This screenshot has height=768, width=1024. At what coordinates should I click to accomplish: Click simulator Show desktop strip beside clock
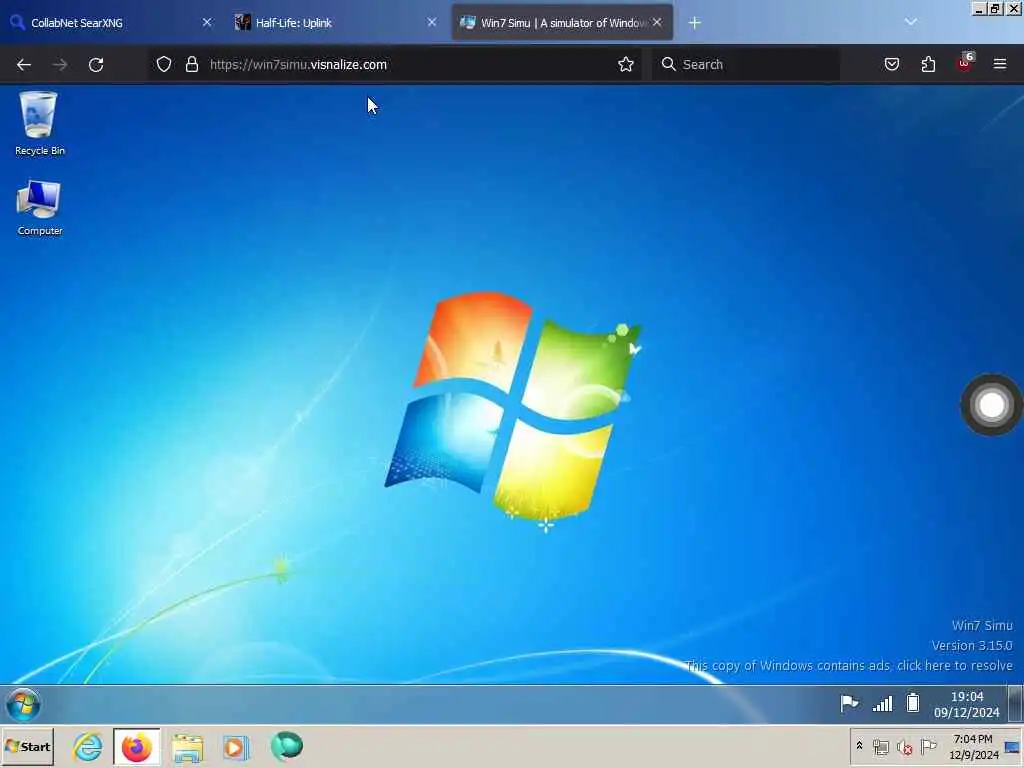tap(1015, 704)
